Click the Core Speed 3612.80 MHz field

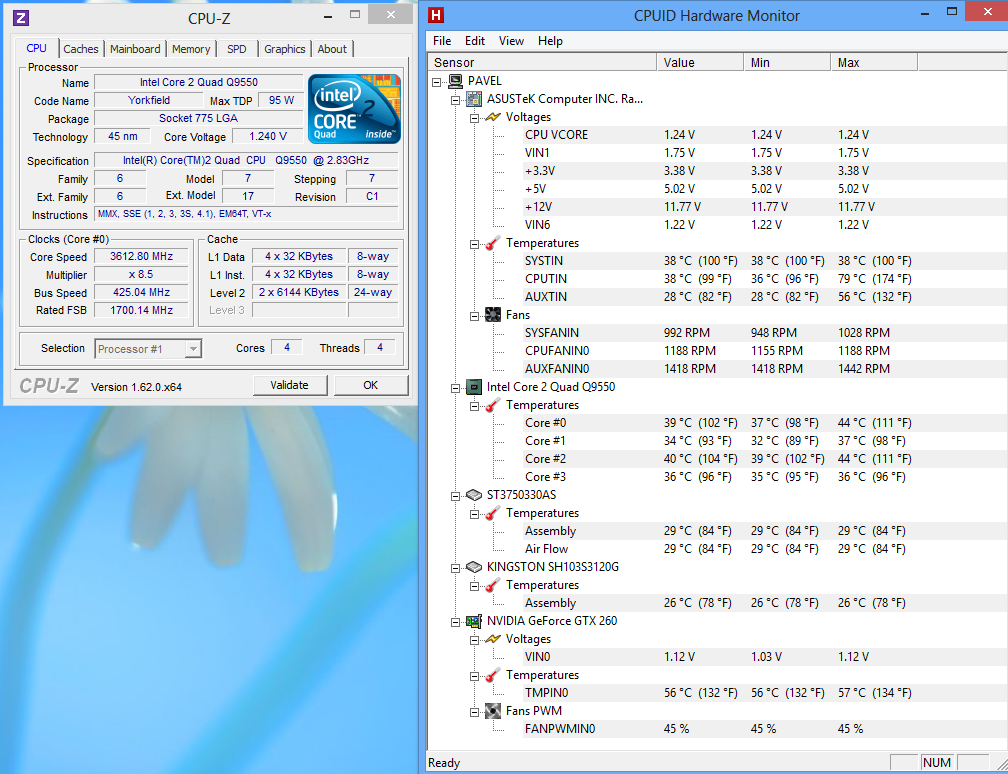pos(141,256)
